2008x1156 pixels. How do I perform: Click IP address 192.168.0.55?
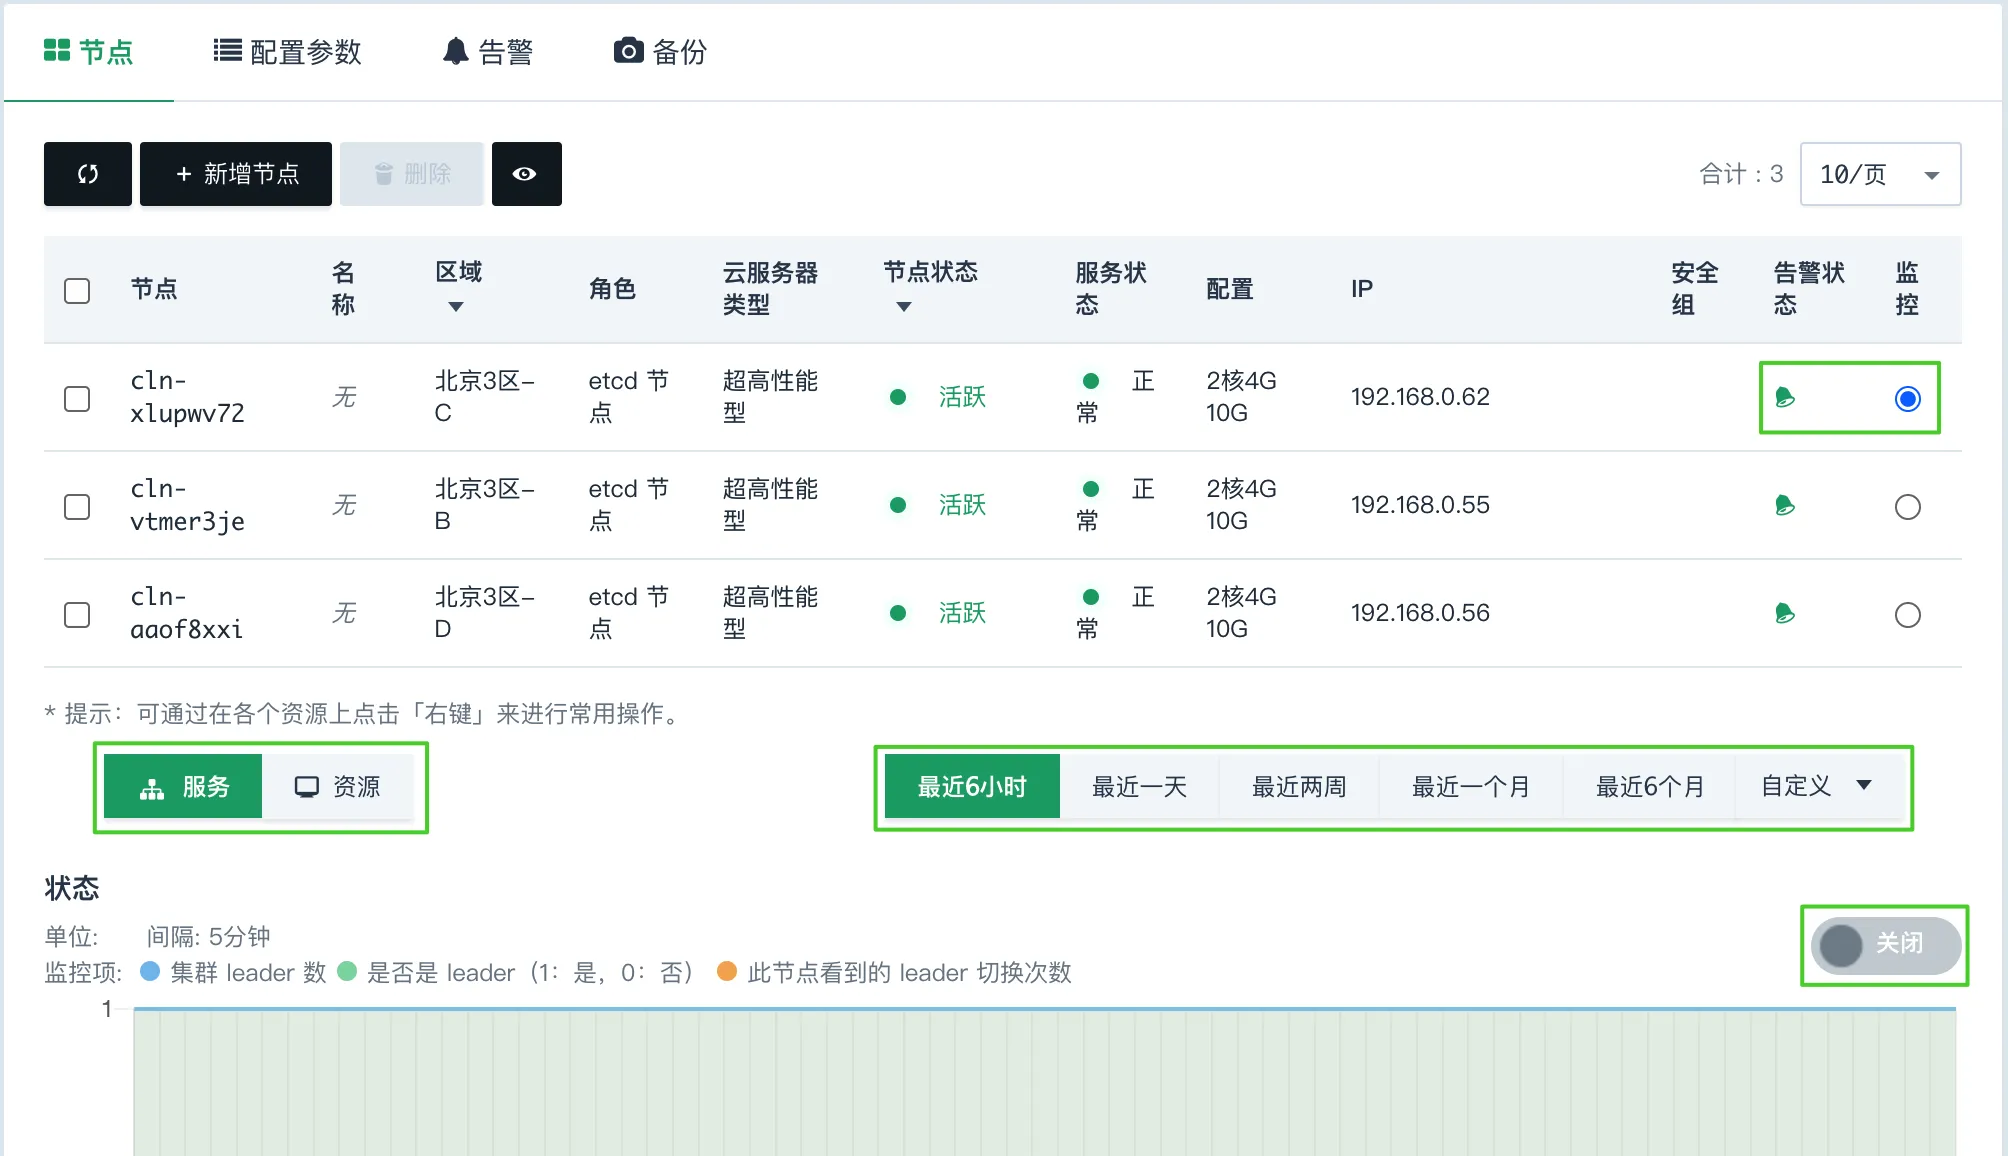1420,505
